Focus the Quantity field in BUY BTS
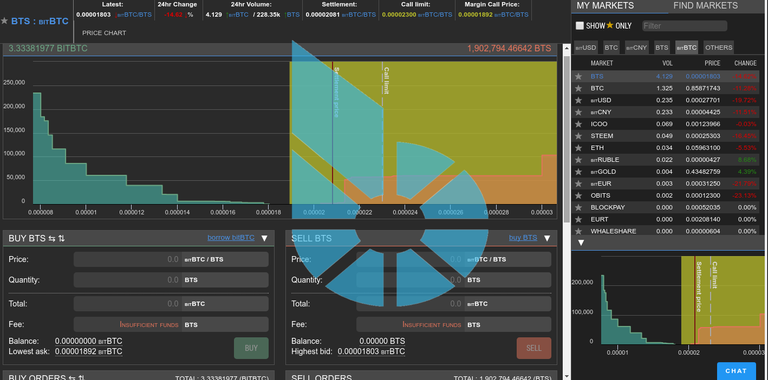This screenshot has width=768, height=380. (127, 280)
